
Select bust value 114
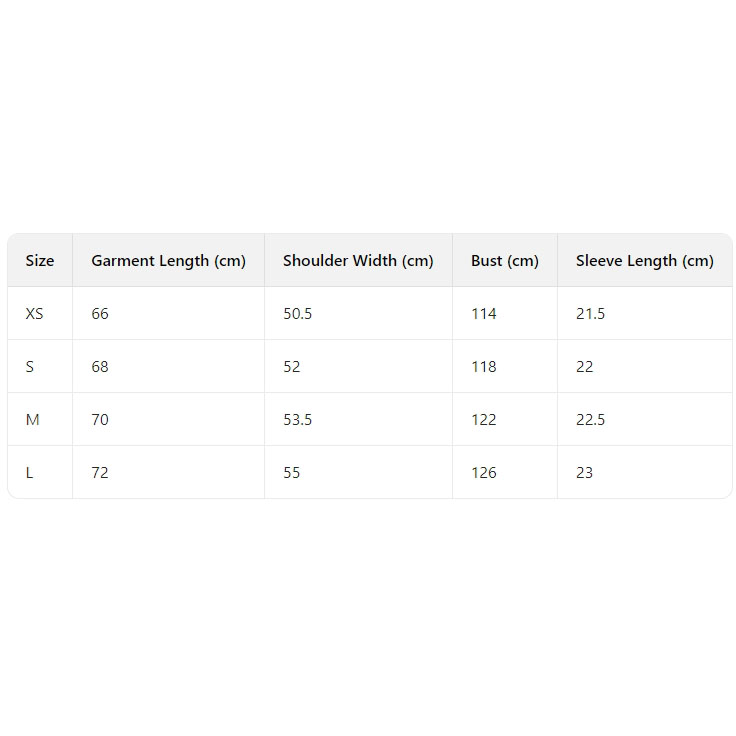click(x=484, y=314)
